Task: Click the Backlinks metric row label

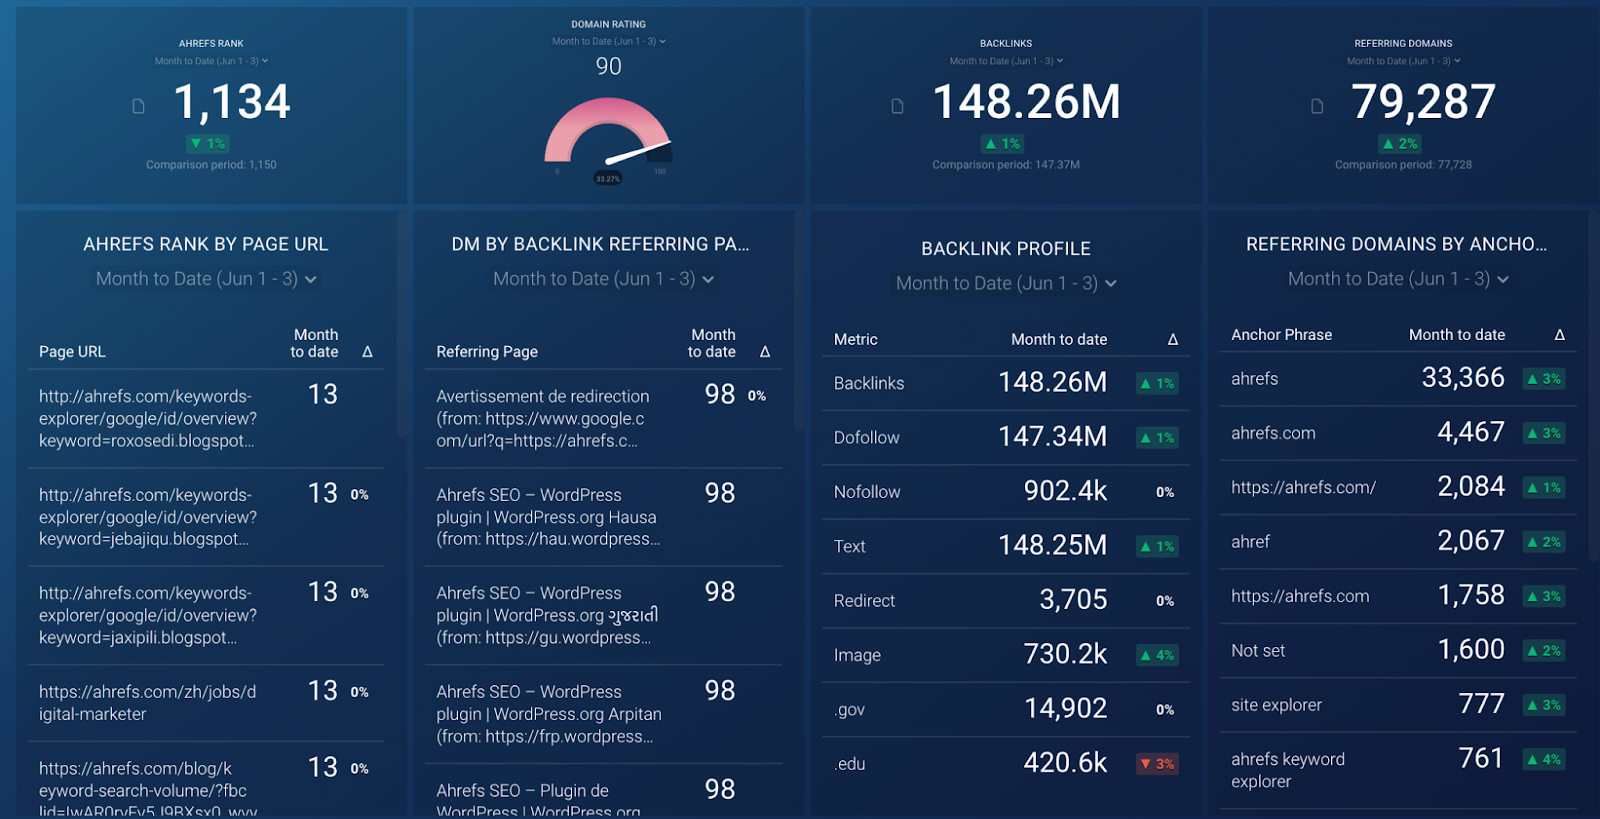Action: (869, 384)
